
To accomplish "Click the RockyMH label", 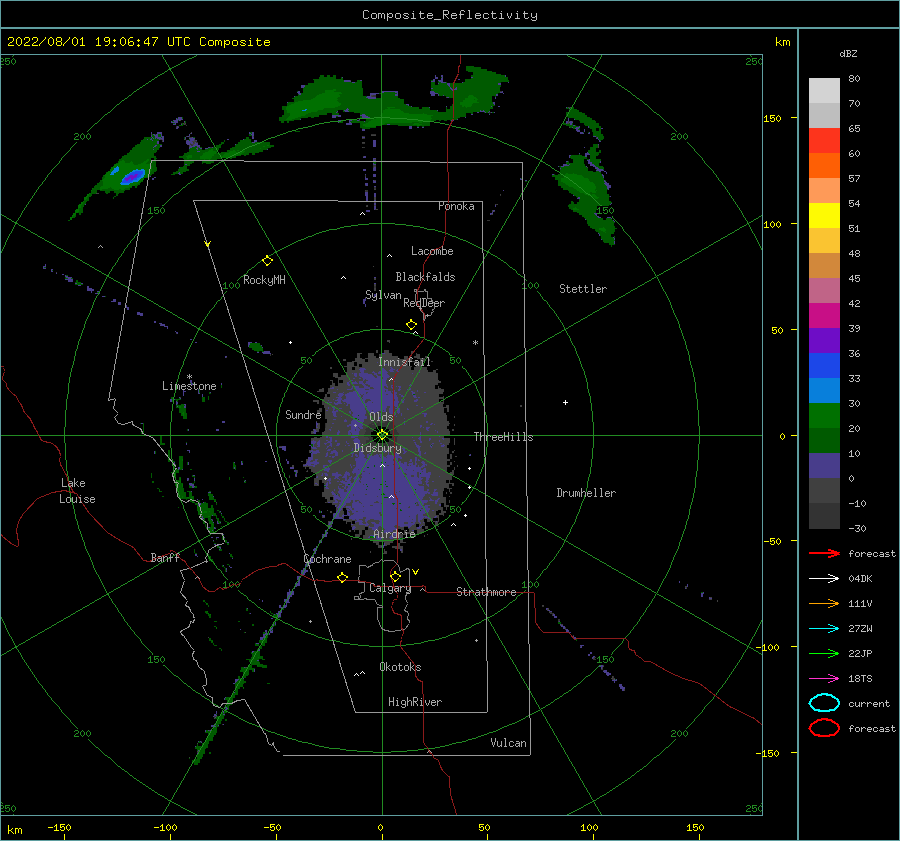I will point(264,280).
